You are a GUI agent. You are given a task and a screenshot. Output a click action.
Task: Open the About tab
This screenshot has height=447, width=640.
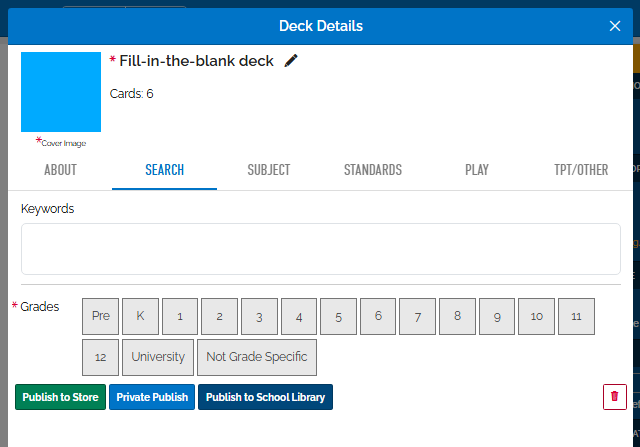coord(60,170)
